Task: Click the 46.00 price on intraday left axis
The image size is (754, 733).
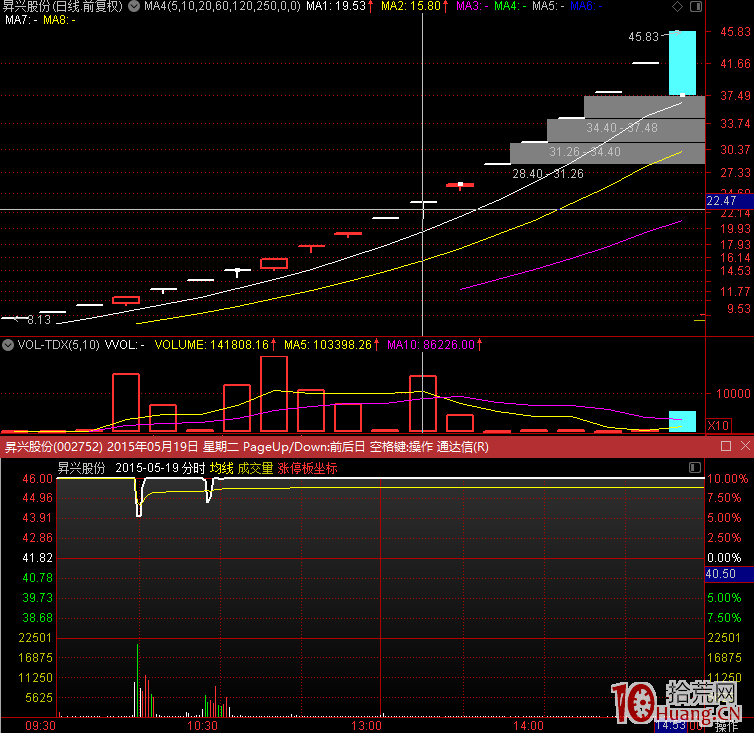Action: (38, 479)
